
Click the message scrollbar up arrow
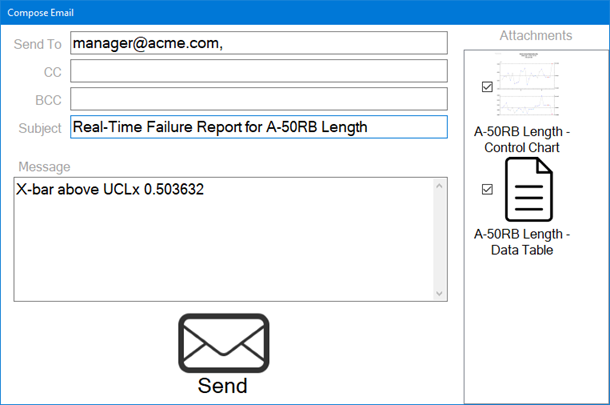tap(438, 186)
